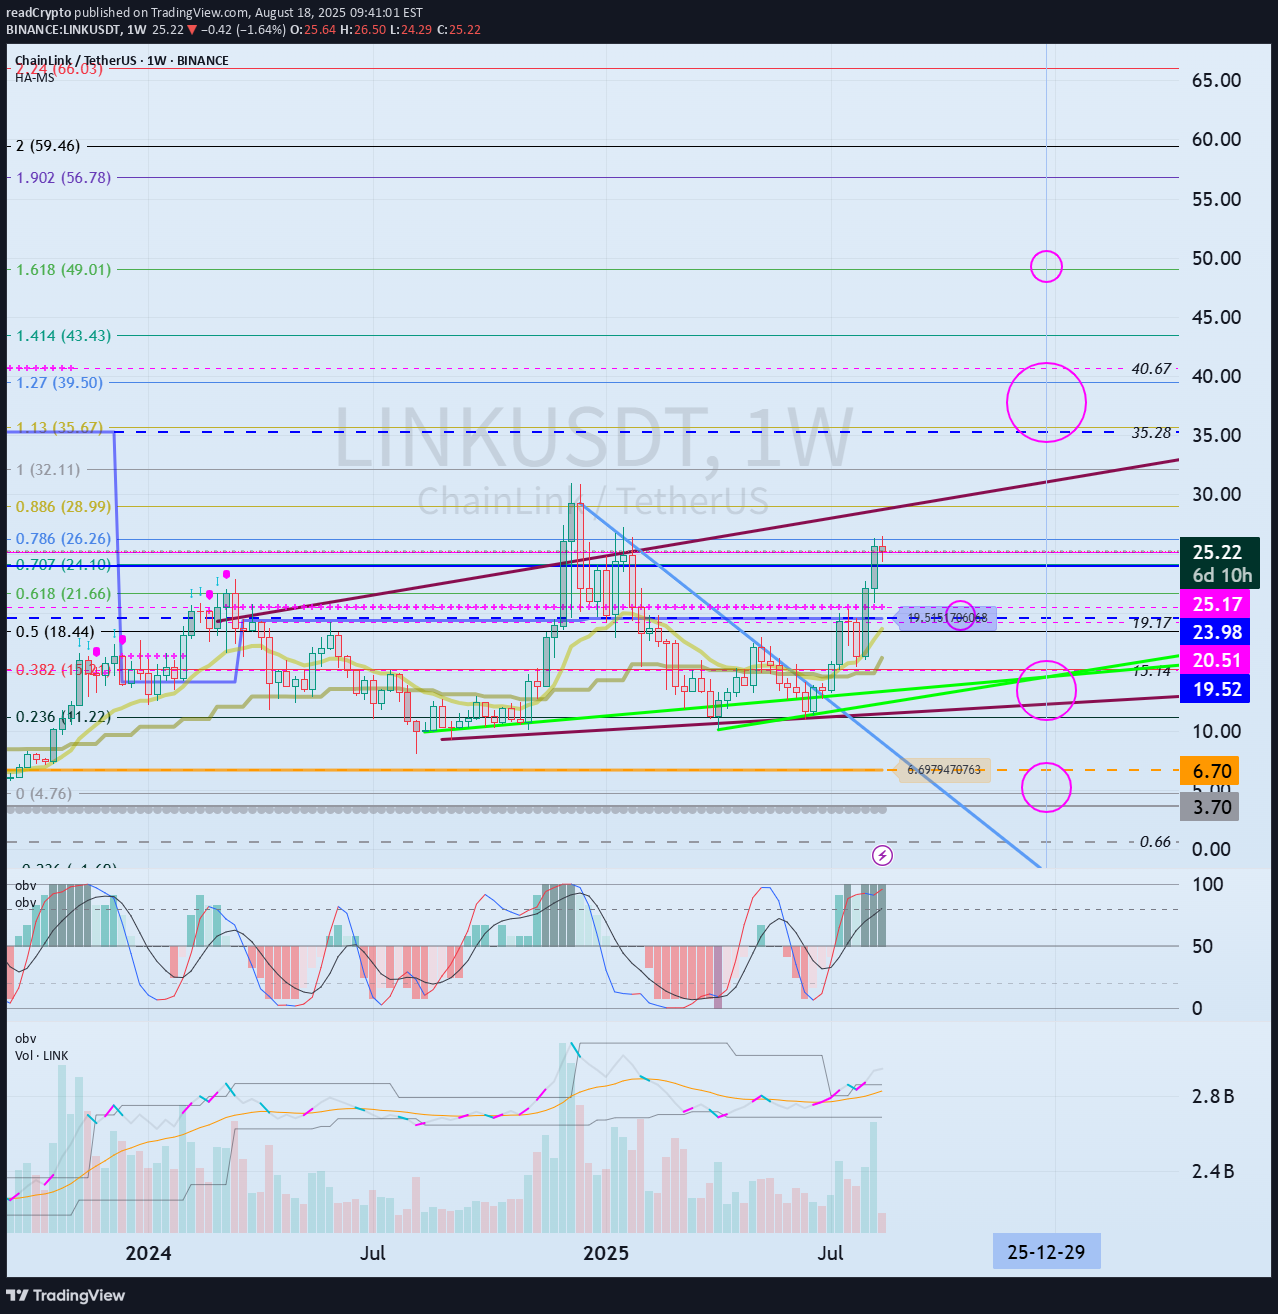This screenshot has width=1278, height=1314.
Task: Click the 55.00 price axis label
Action: point(1216,199)
